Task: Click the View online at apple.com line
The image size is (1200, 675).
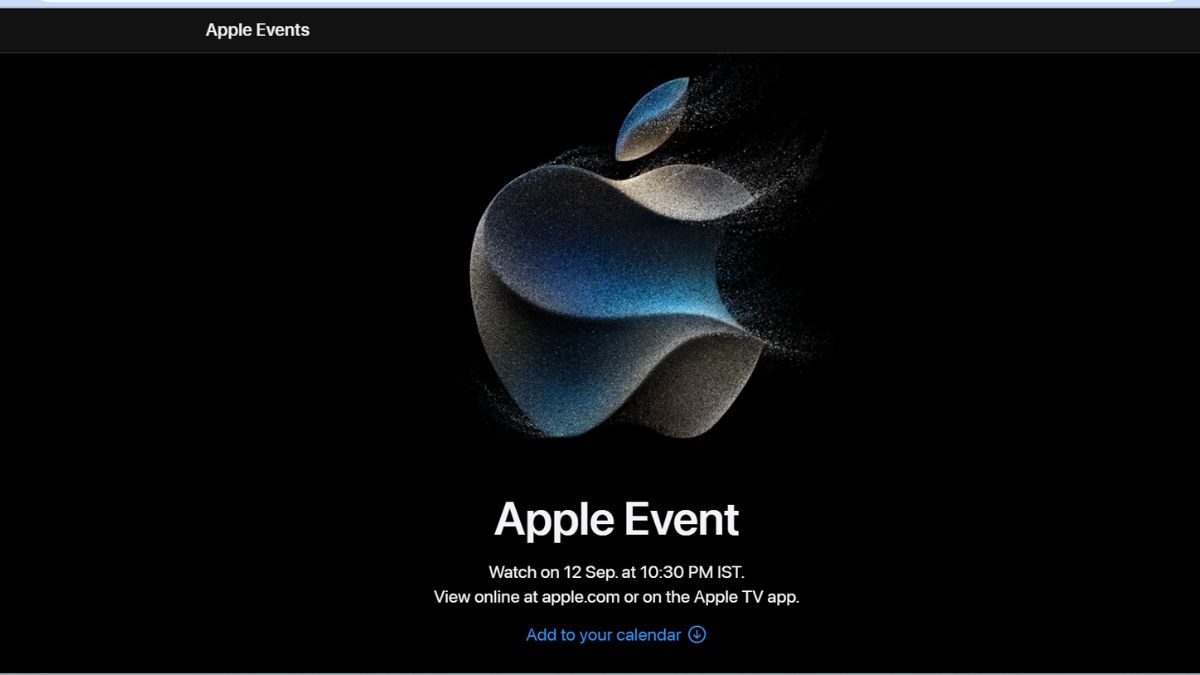Action: coord(616,597)
